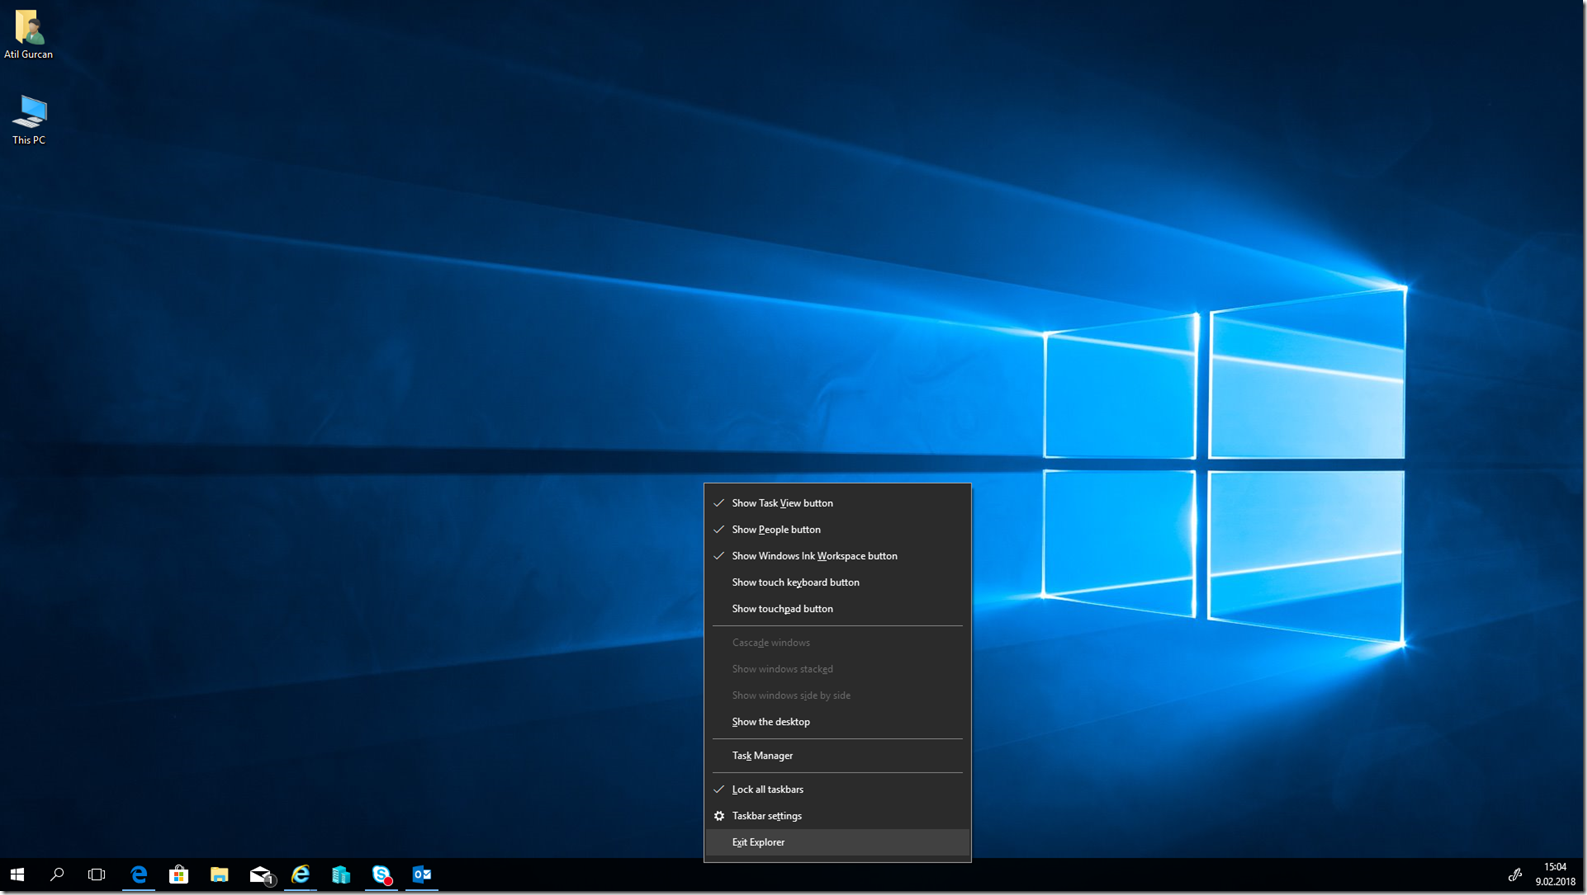The width and height of the screenshot is (1587, 895).
Task: Open the Start menu
Action: pyautogui.click(x=17, y=875)
